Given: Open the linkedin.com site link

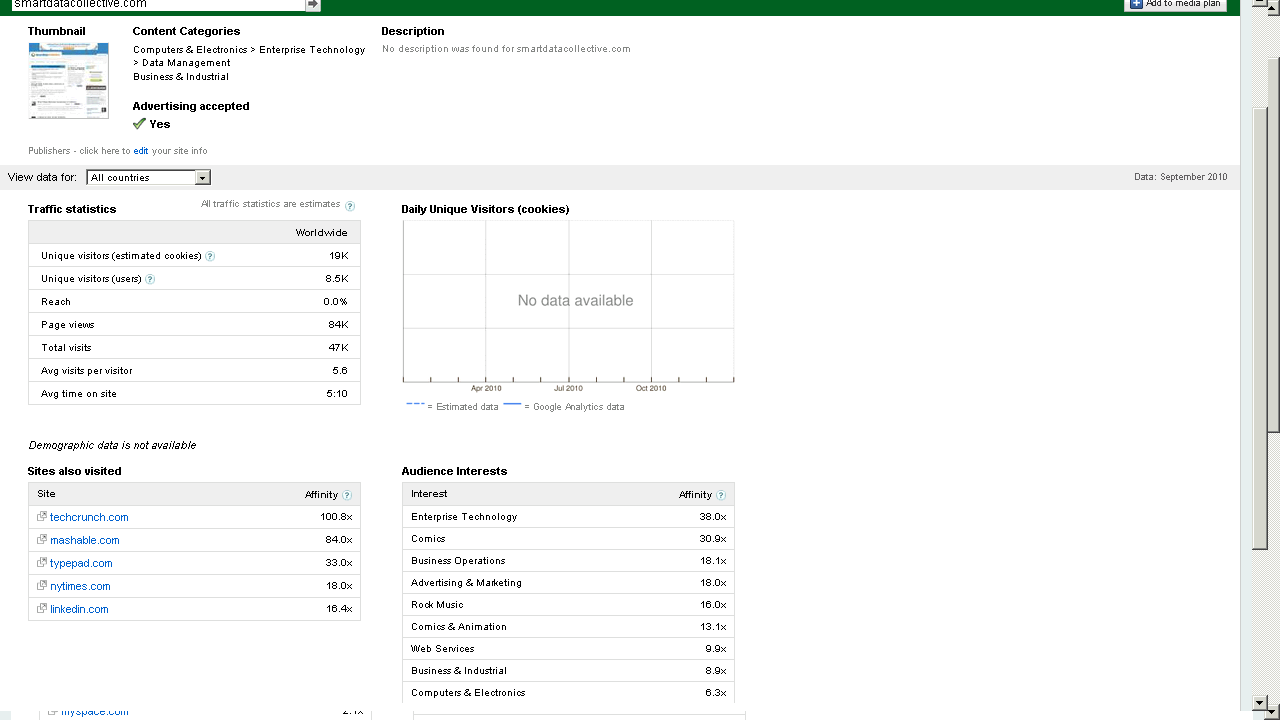Looking at the screenshot, I should [79, 609].
